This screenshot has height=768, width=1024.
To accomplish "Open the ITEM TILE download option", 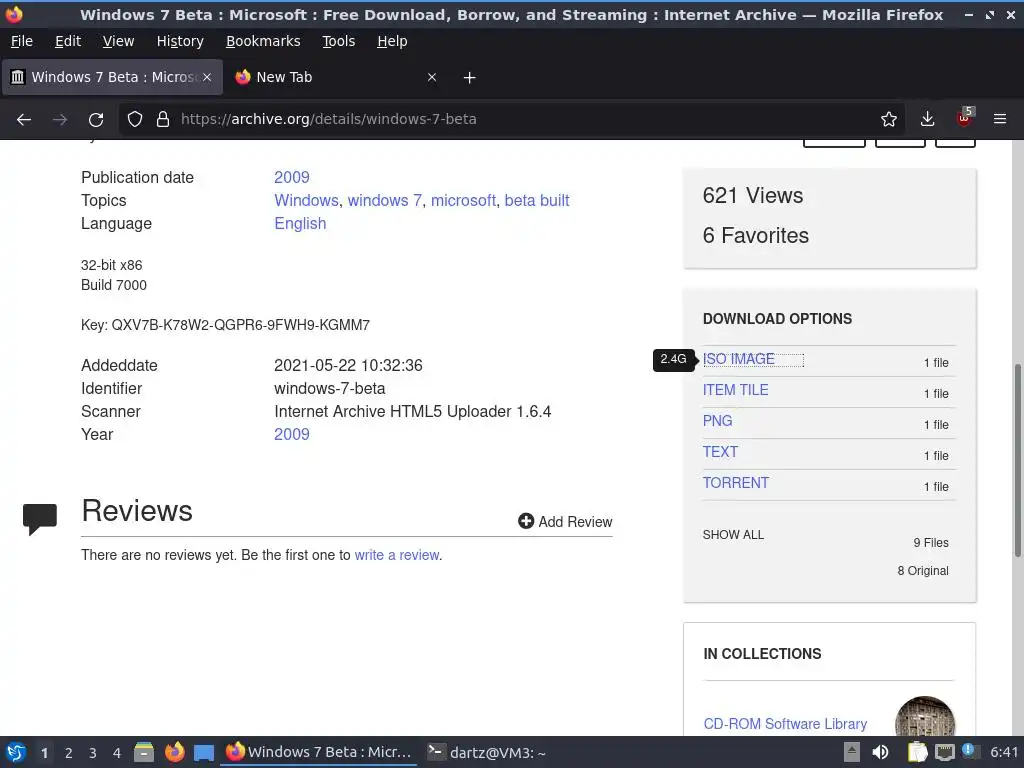I will (x=735, y=390).
